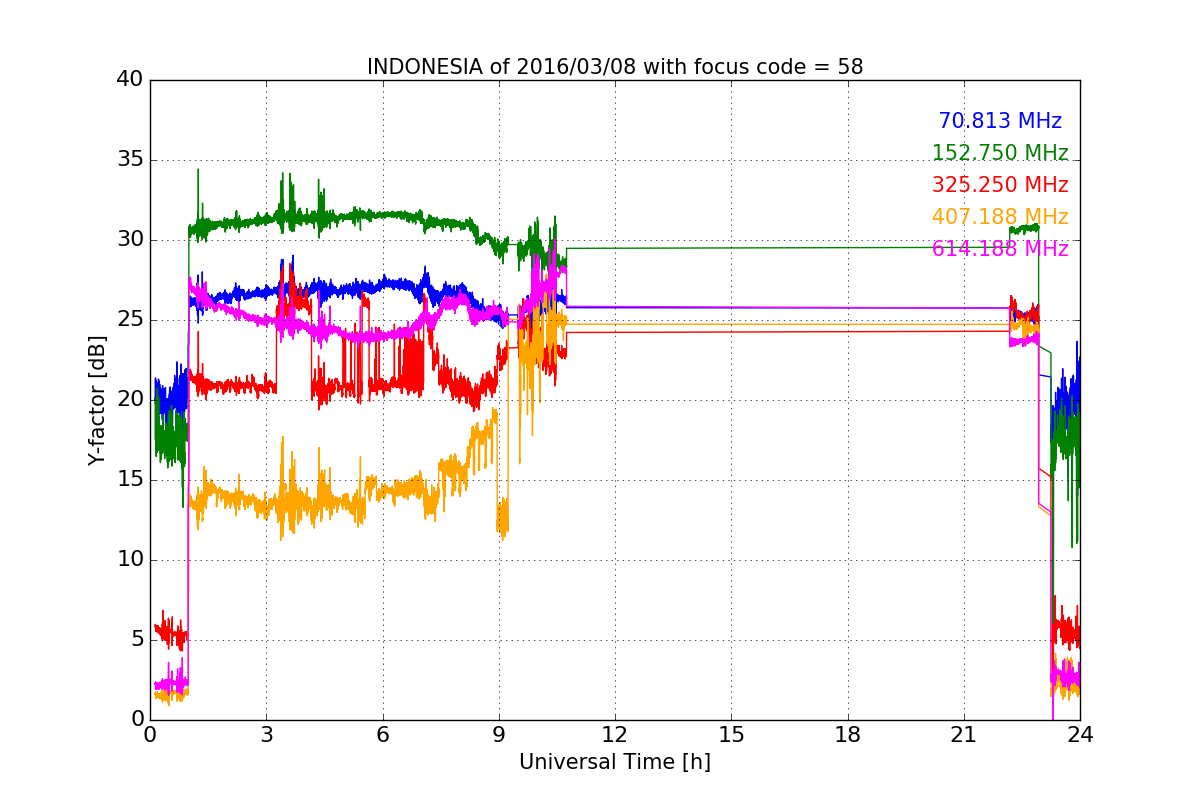Click the Universal Time [h] axis label
Screen dimensions: 1200x800
[615, 762]
